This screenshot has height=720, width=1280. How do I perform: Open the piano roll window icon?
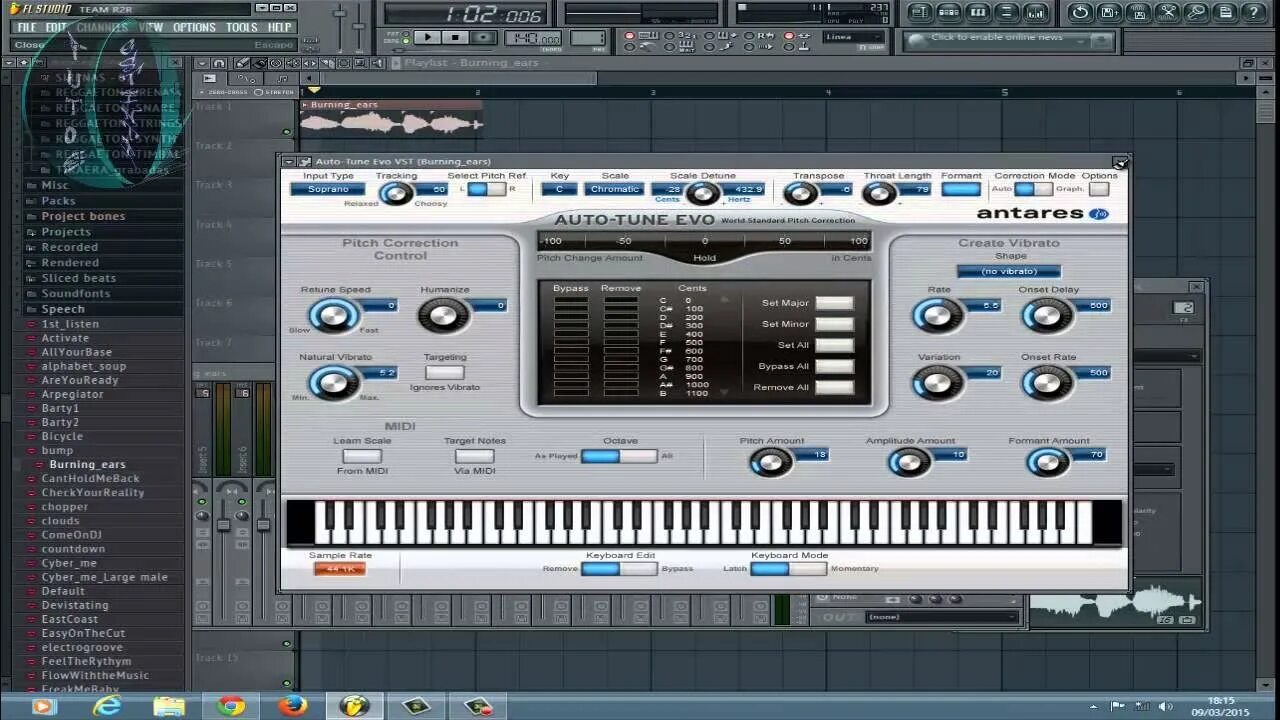click(978, 13)
